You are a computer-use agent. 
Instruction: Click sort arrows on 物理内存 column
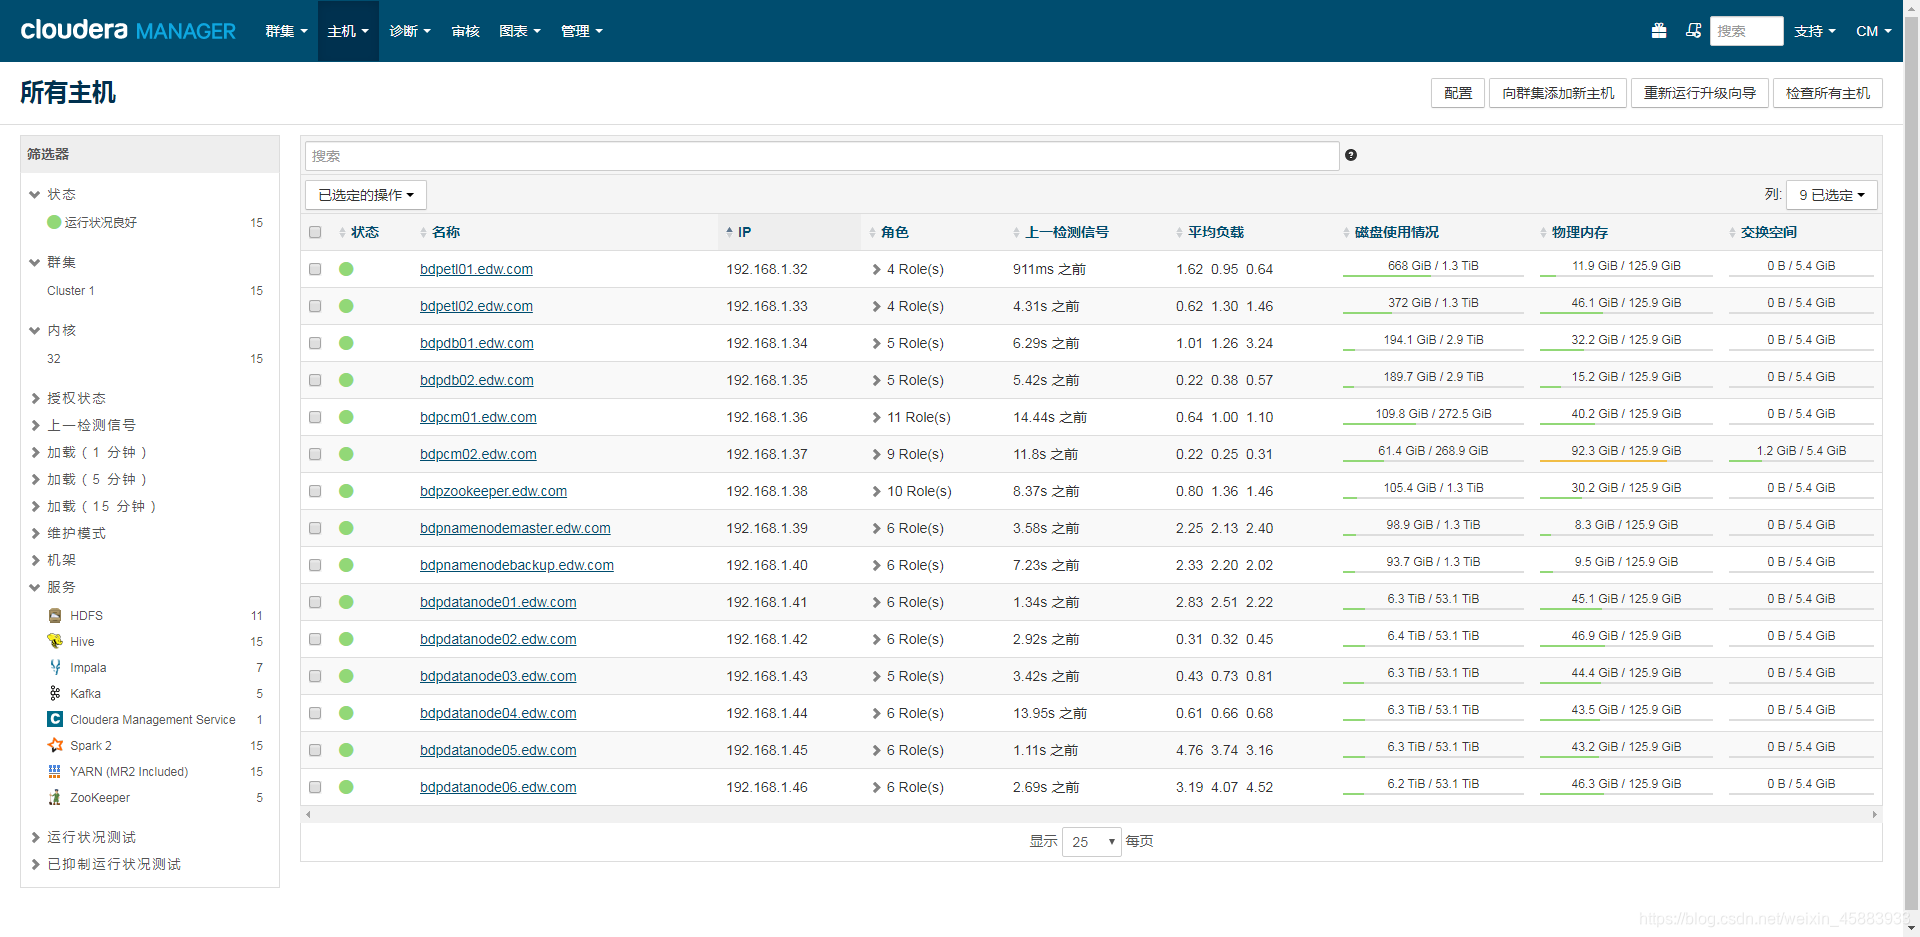click(1543, 233)
